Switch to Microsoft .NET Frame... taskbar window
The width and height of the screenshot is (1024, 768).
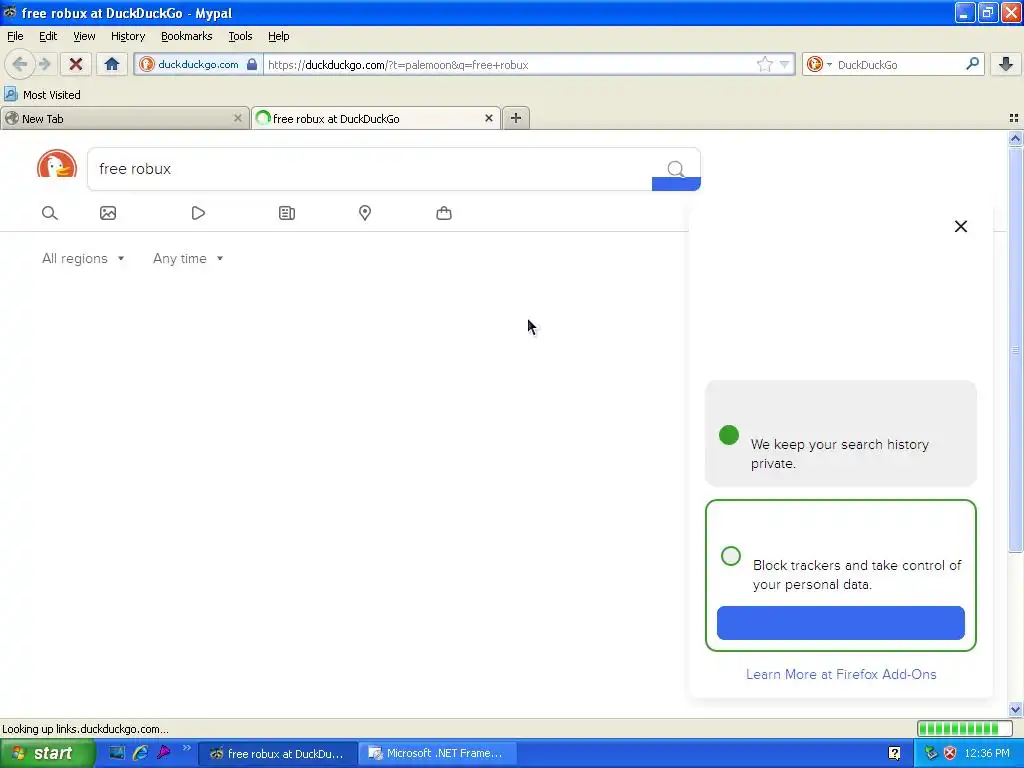(438, 754)
